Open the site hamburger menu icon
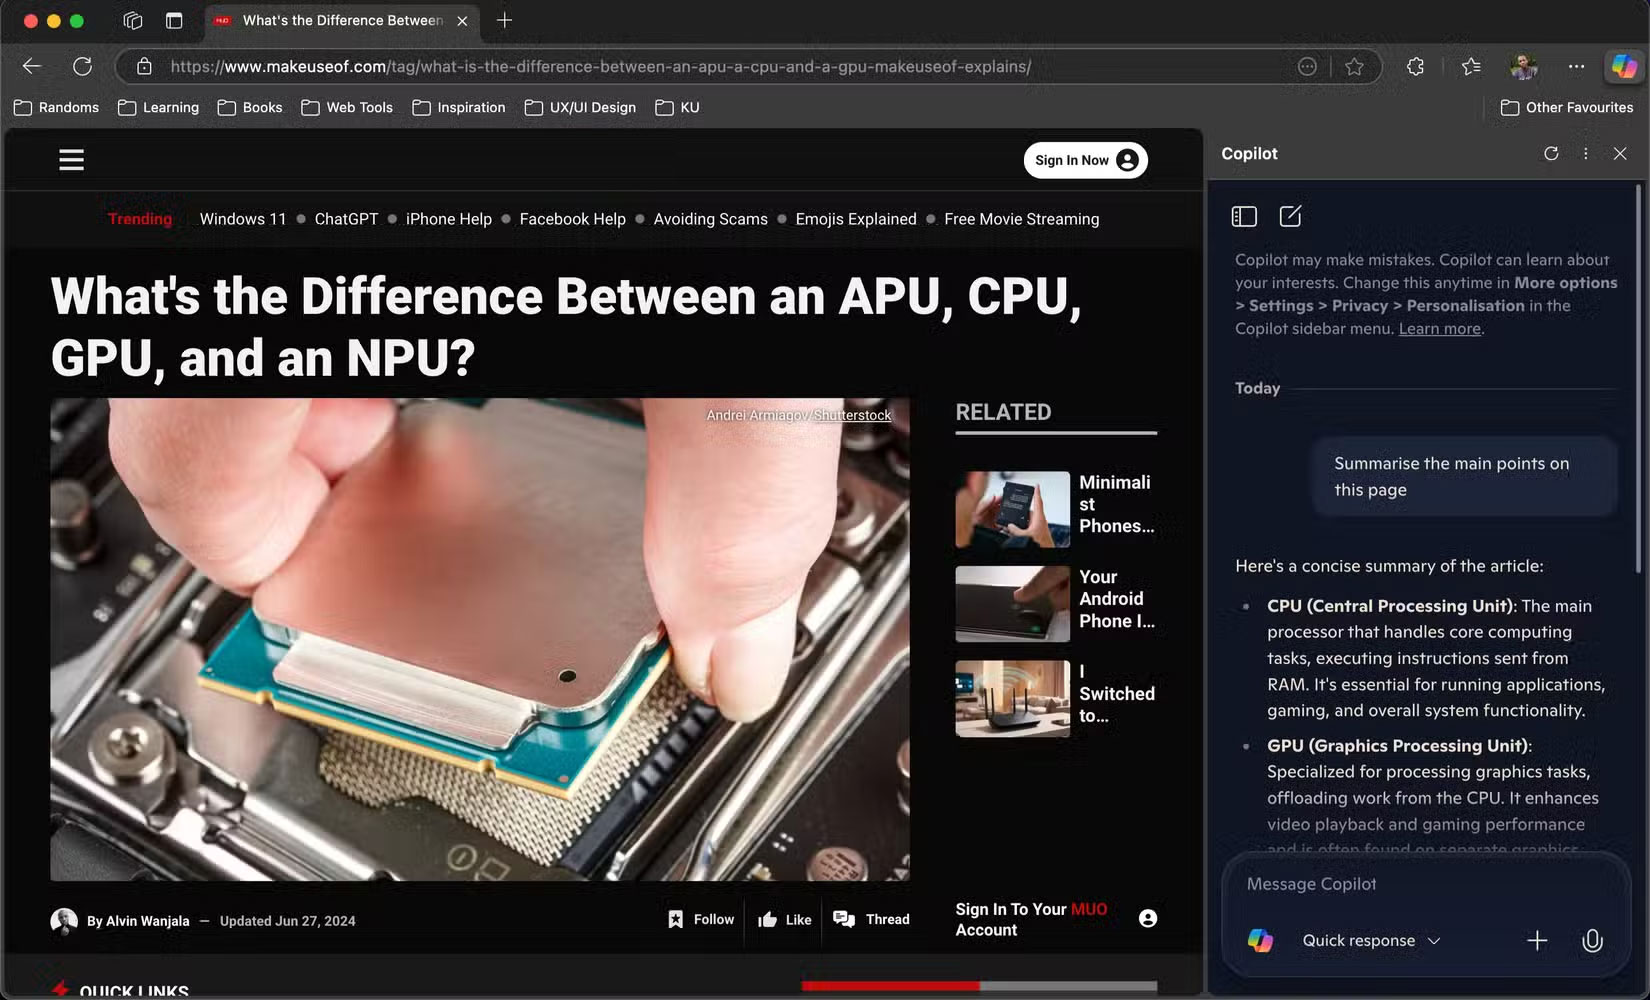 [x=71, y=159]
